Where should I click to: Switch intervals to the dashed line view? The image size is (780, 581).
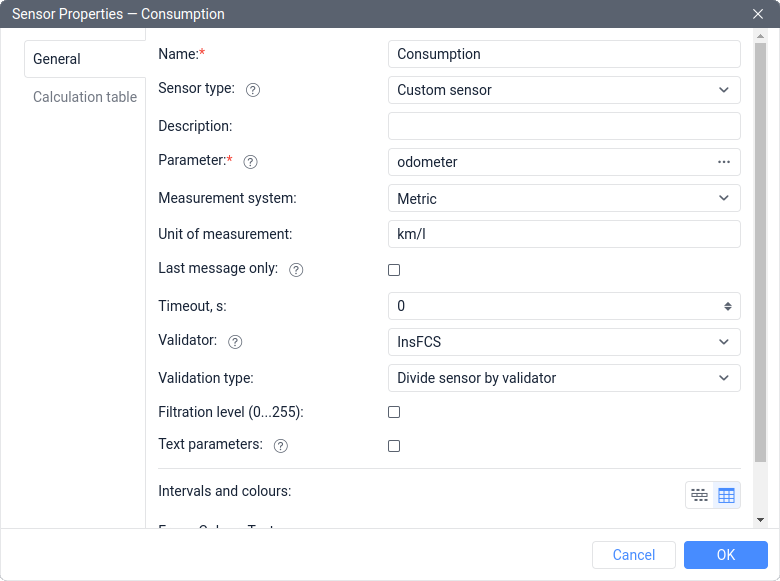pos(699,495)
